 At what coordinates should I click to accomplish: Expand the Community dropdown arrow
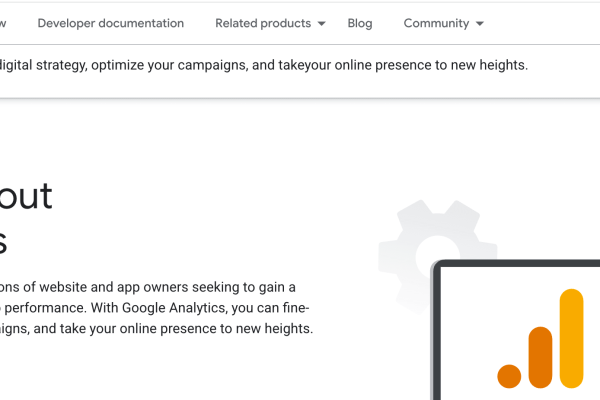(x=480, y=23)
